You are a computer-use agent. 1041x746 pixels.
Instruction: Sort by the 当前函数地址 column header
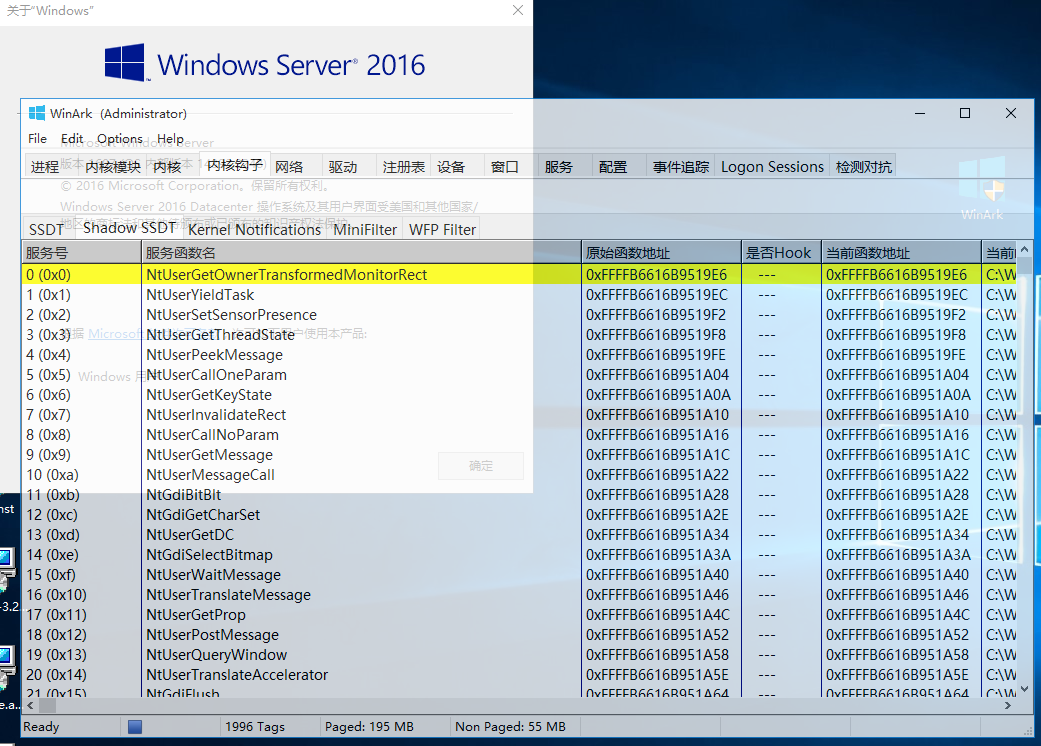point(902,253)
